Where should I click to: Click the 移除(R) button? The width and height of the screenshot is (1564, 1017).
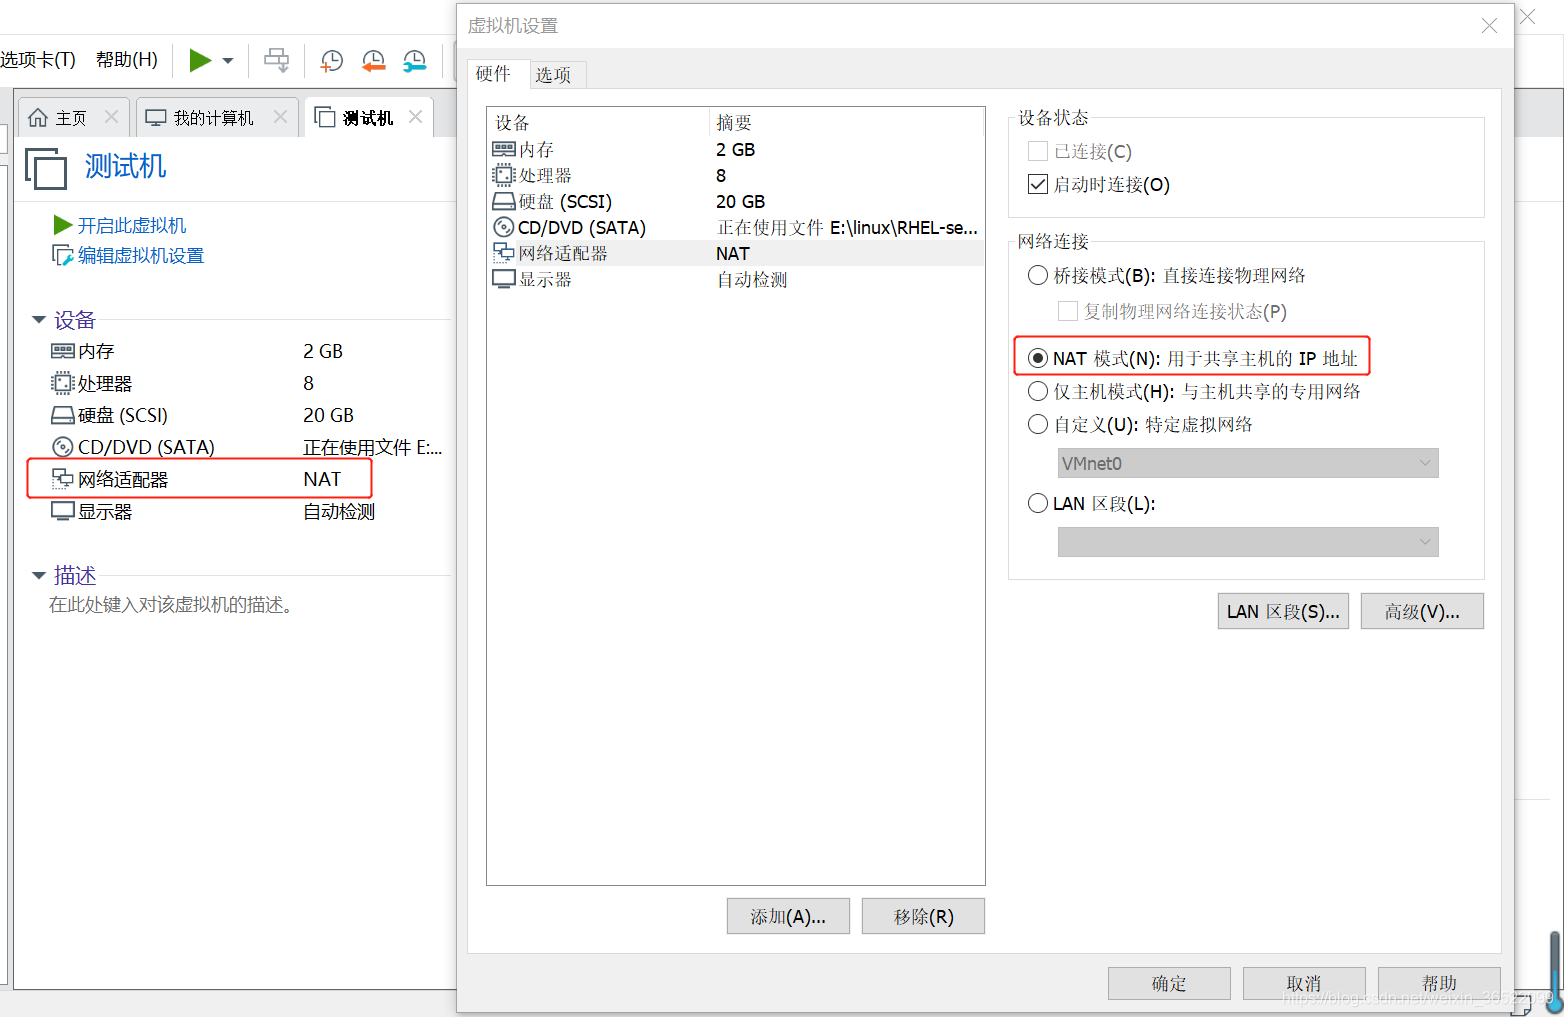(923, 916)
